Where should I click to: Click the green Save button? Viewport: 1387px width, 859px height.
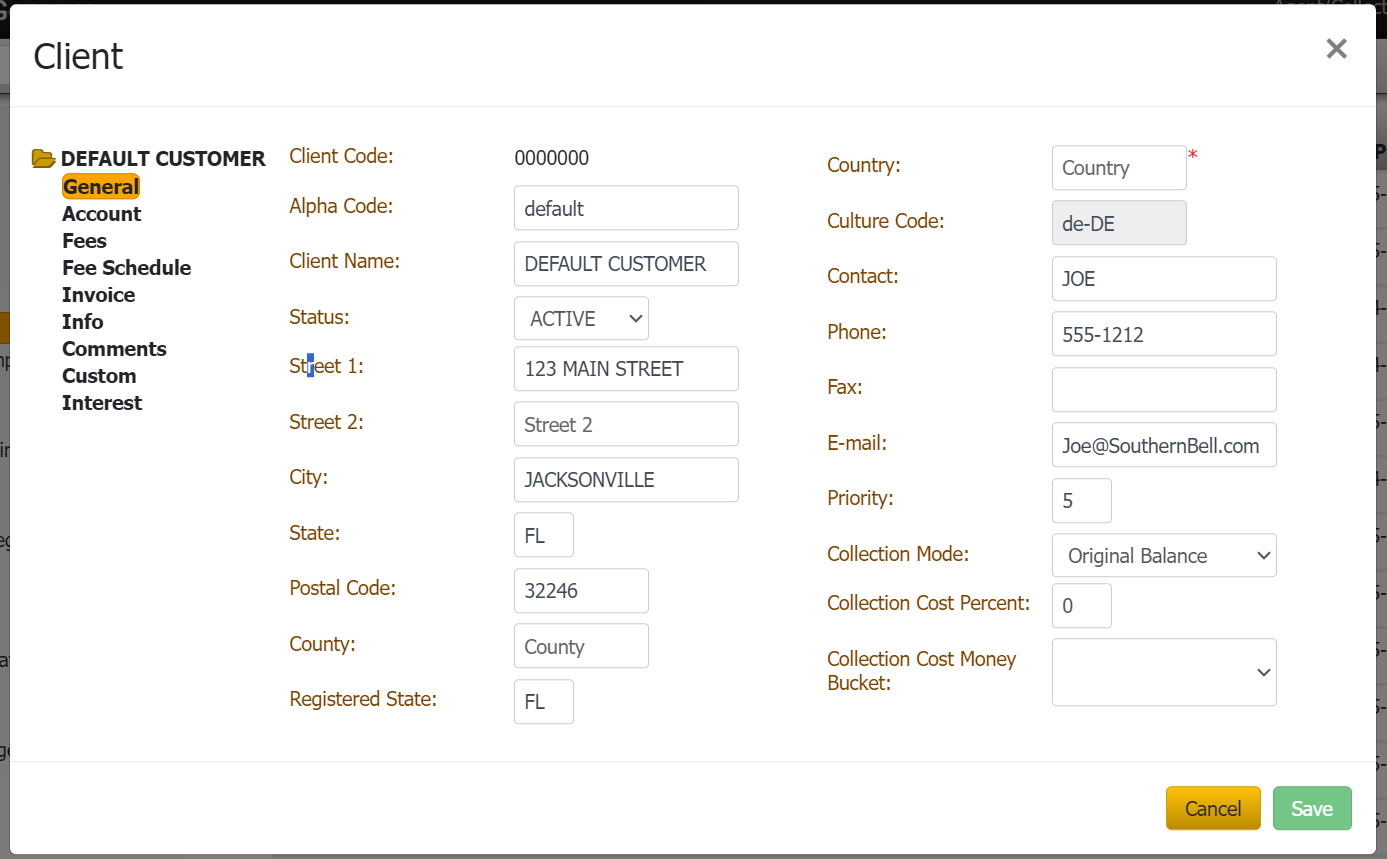[x=1311, y=809]
